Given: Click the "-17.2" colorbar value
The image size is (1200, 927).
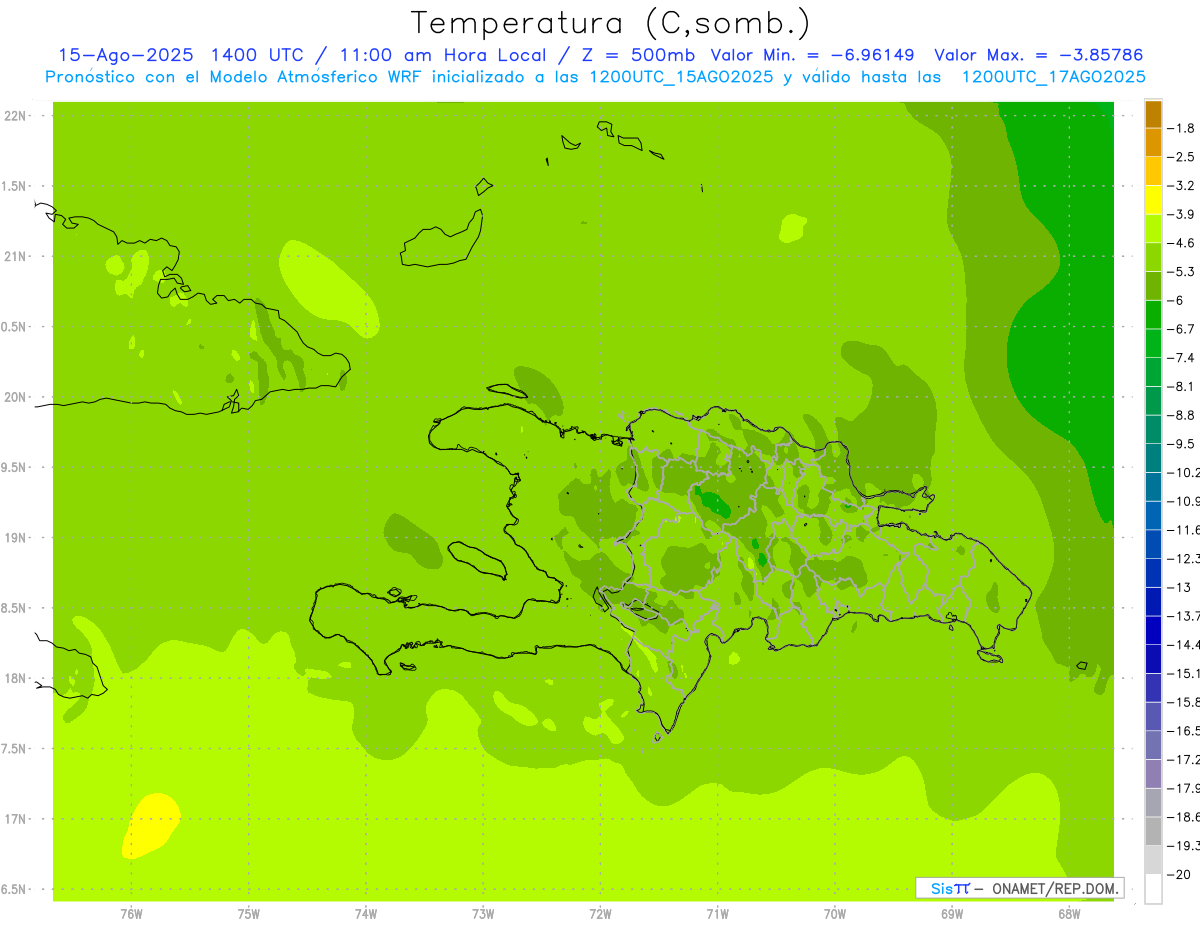Looking at the screenshot, I should [1184, 760].
